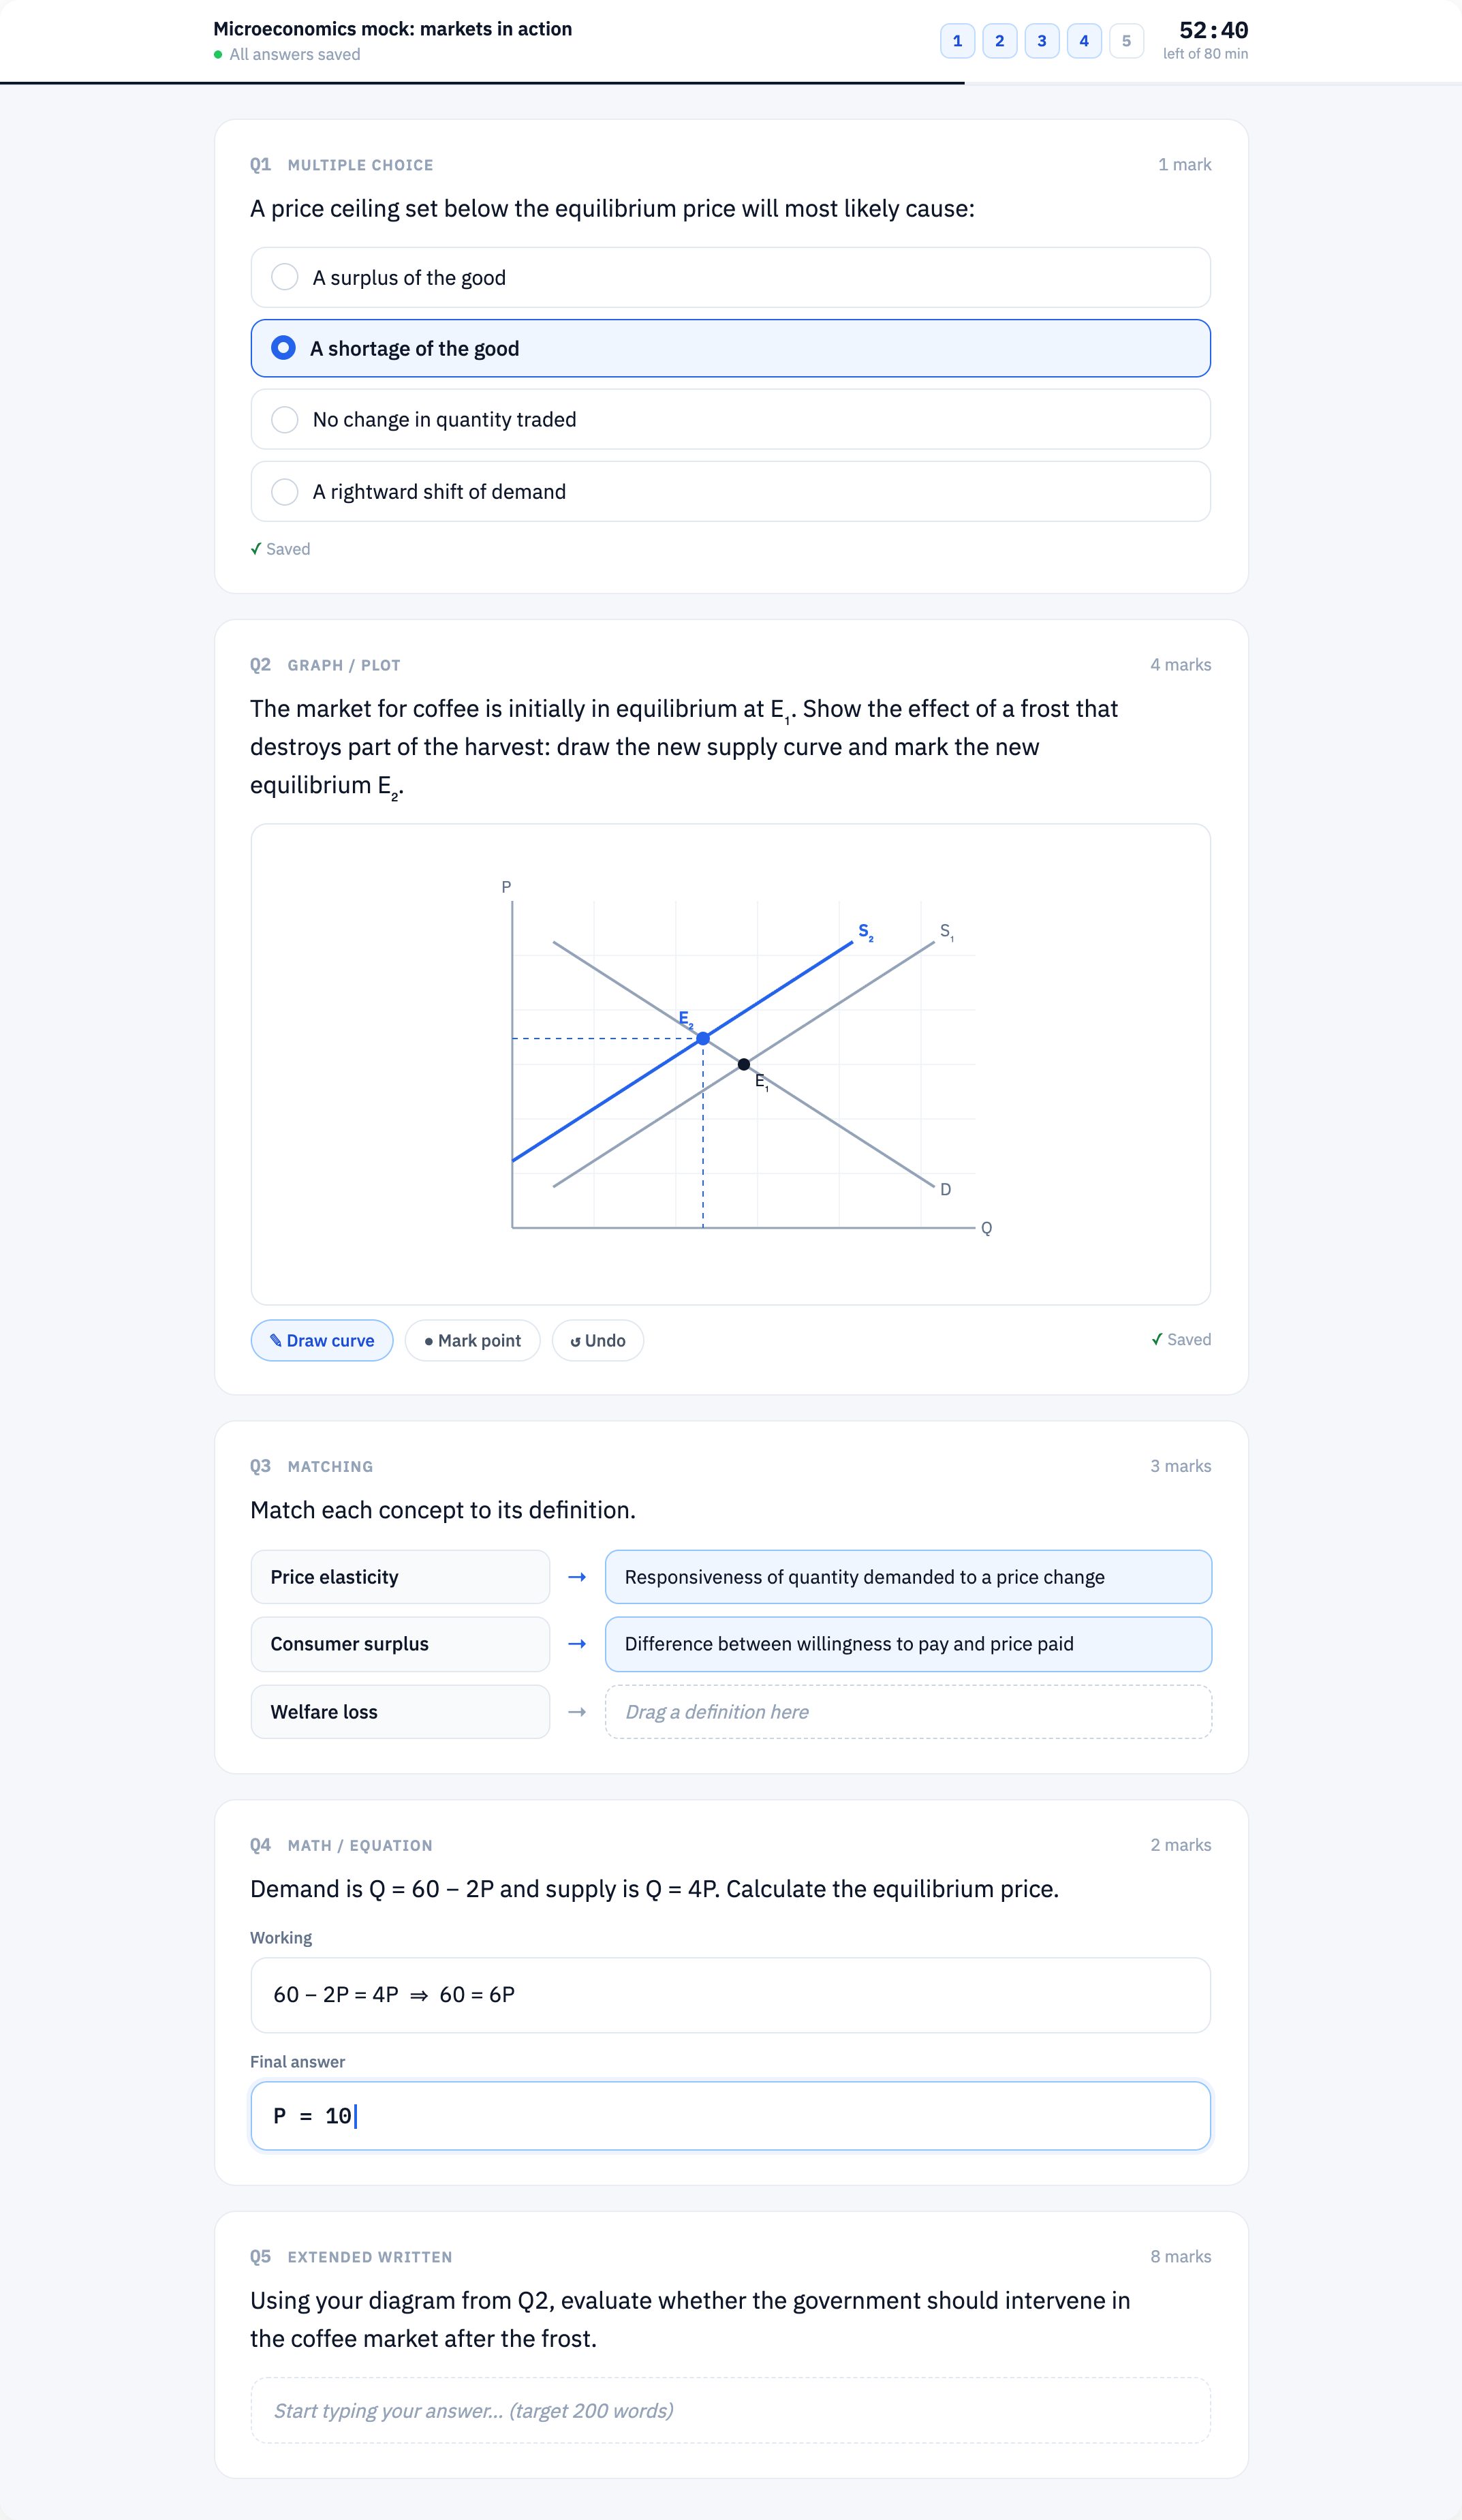Jump to question 5 in navigator
Screen dimensions: 1462x2520
(x=1126, y=41)
